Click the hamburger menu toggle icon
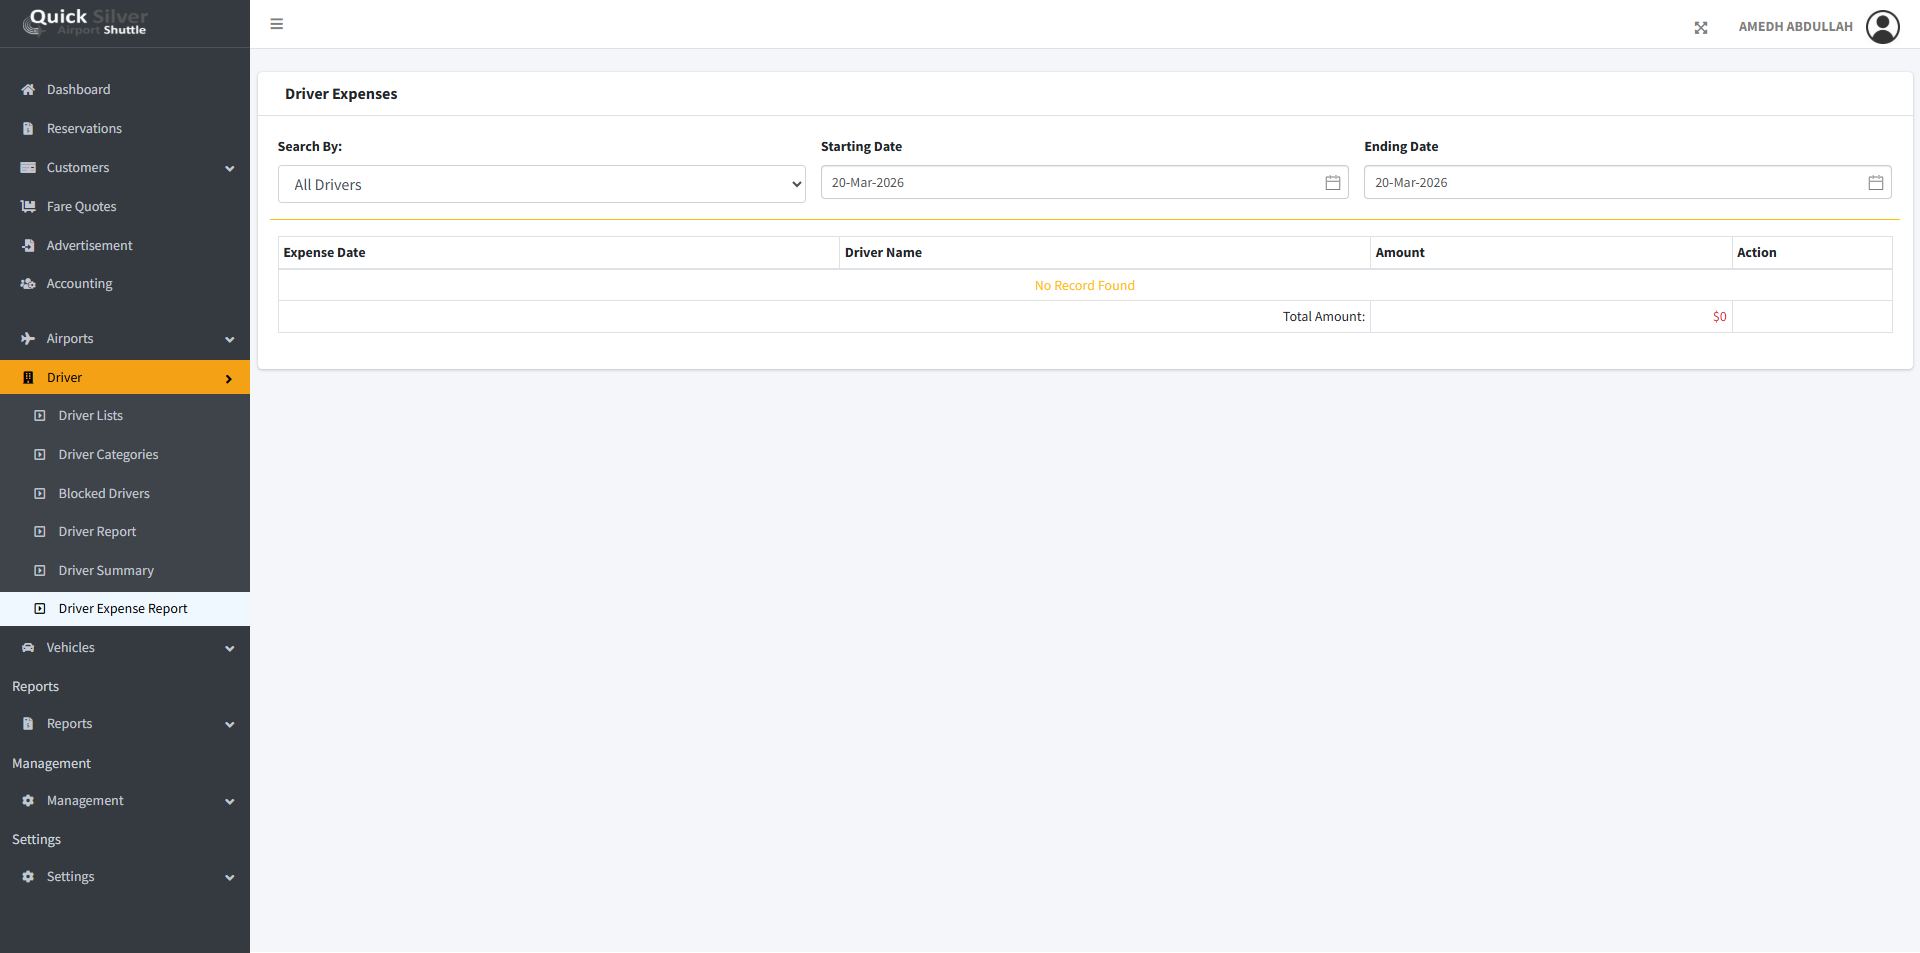1920x953 pixels. [277, 24]
